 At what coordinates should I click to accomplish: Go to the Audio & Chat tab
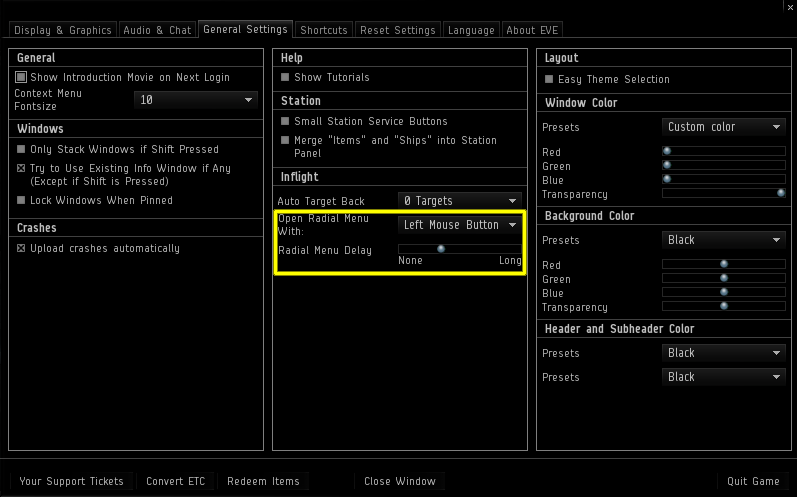157,30
